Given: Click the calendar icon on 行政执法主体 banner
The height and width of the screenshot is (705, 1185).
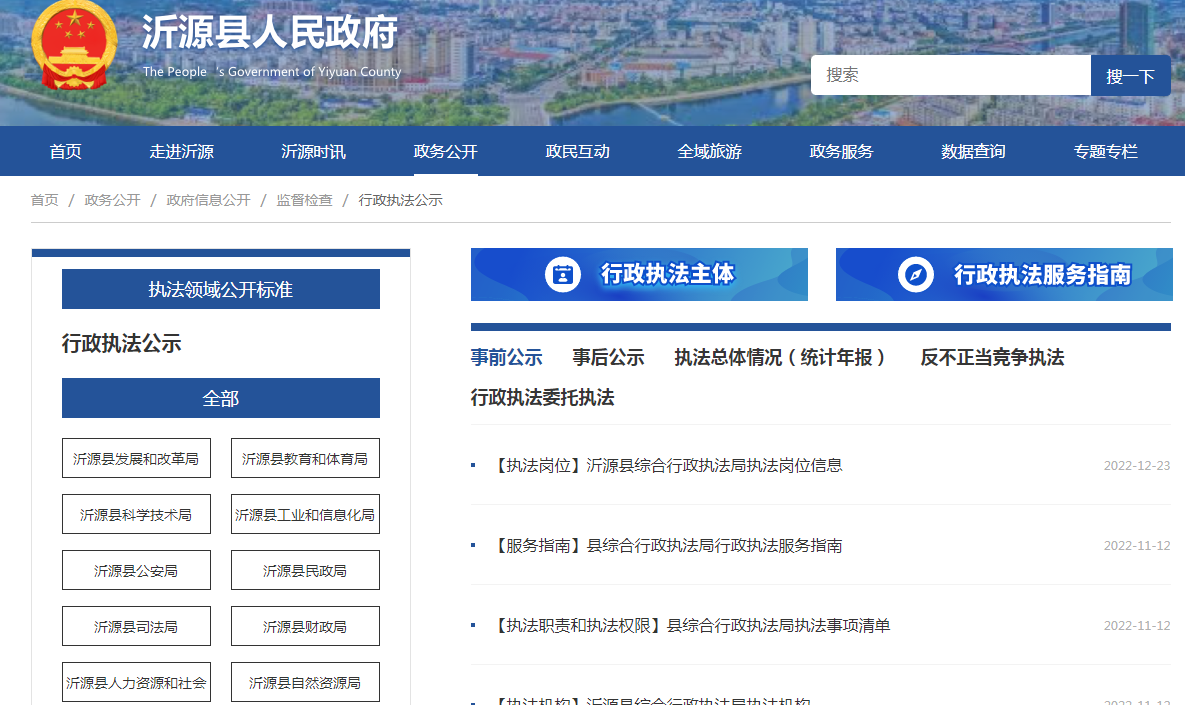Looking at the screenshot, I should [563, 274].
